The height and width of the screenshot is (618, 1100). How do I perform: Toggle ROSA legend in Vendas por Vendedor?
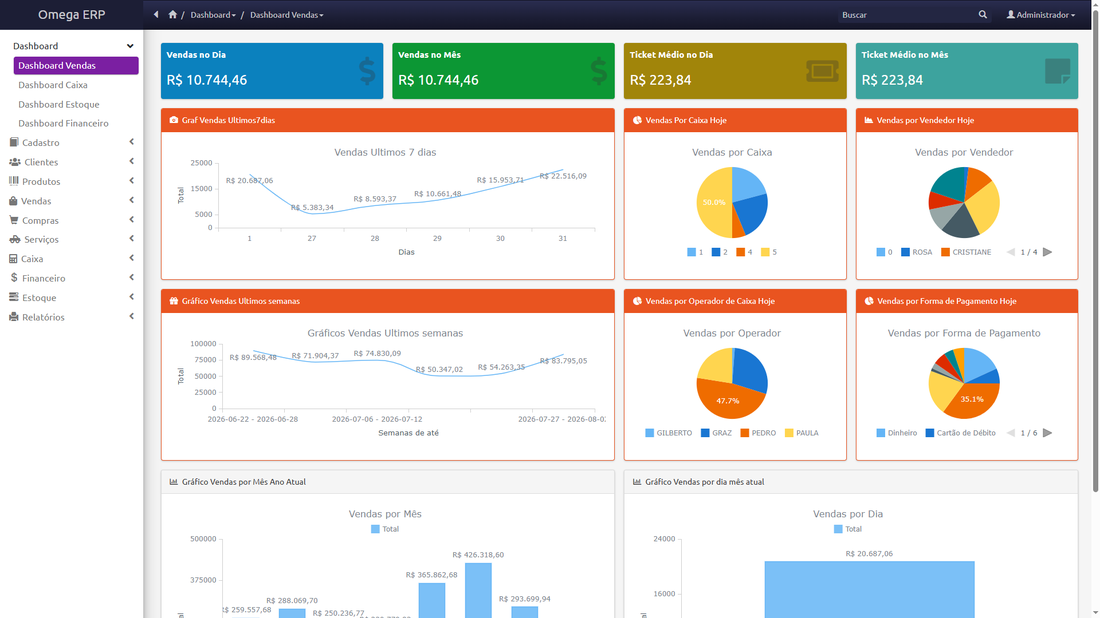coord(917,253)
